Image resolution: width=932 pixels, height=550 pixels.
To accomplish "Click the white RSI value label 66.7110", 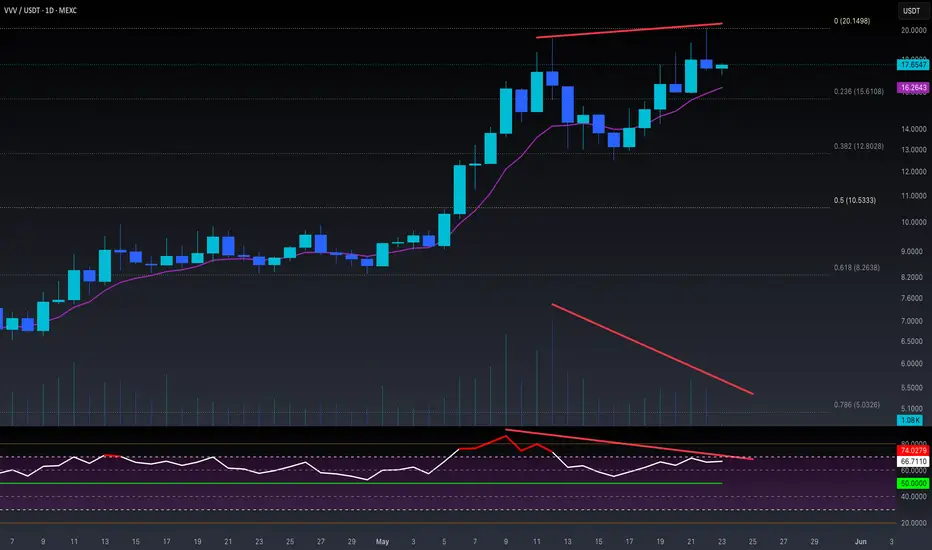I will (x=913, y=461).
